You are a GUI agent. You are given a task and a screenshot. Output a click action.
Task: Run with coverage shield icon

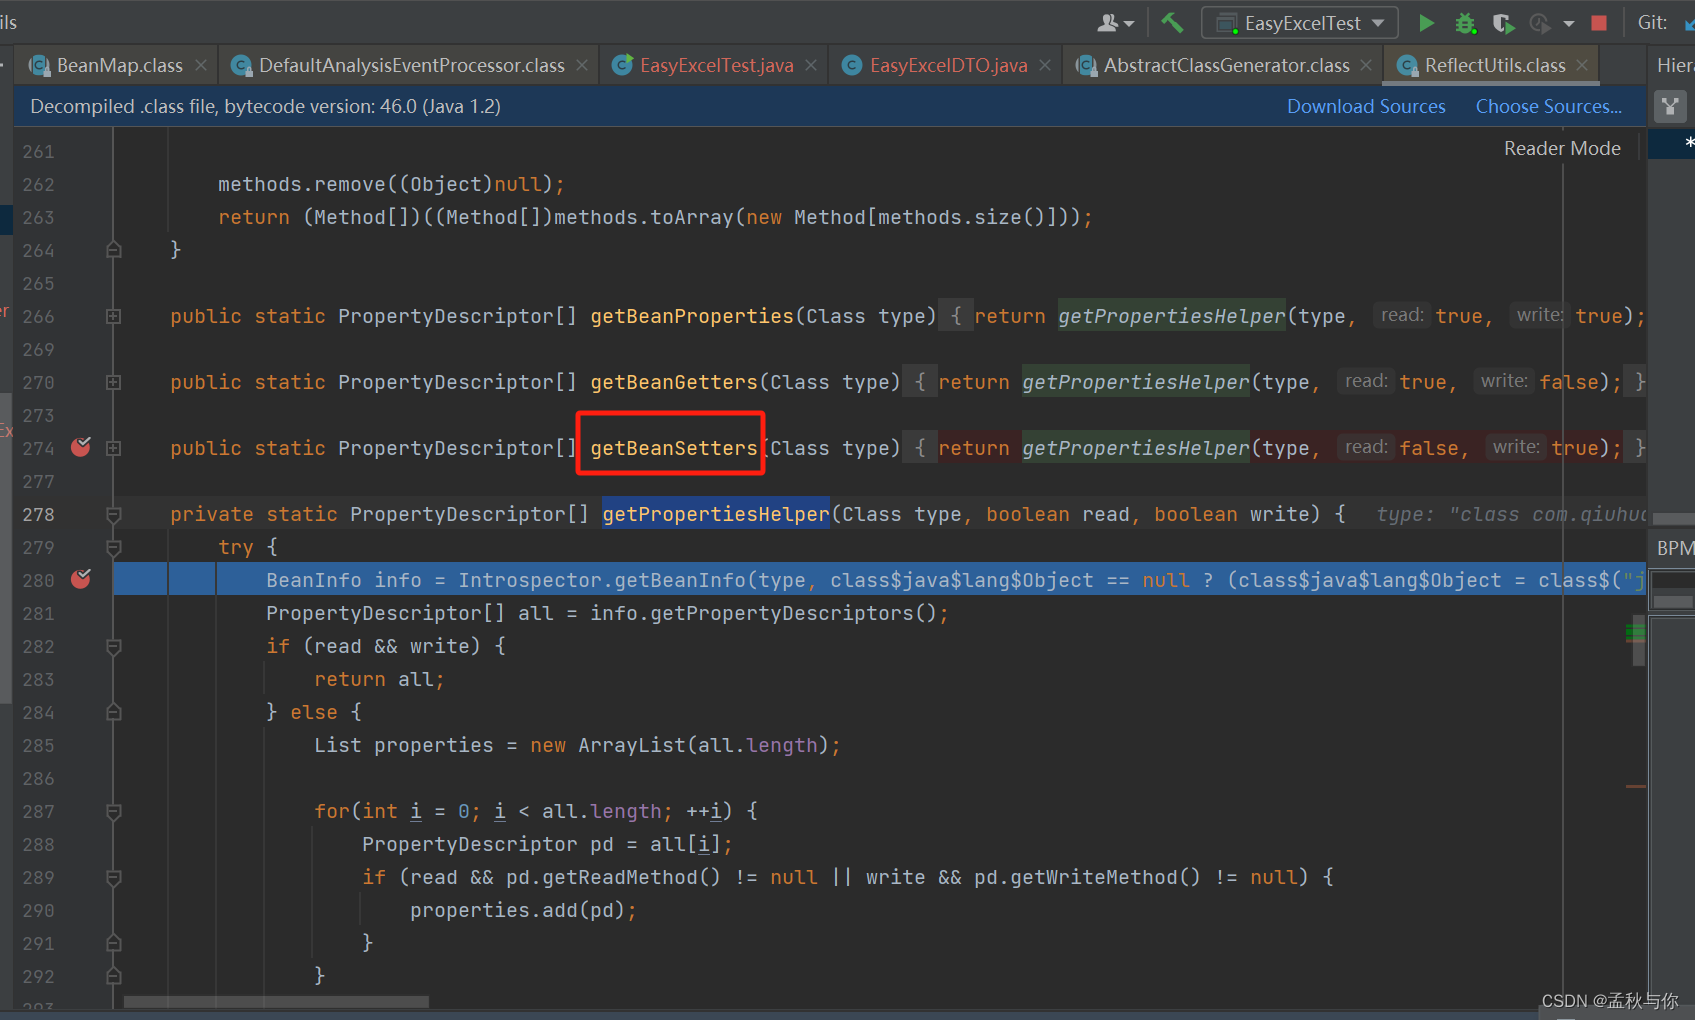click(x=1502, y=23)
